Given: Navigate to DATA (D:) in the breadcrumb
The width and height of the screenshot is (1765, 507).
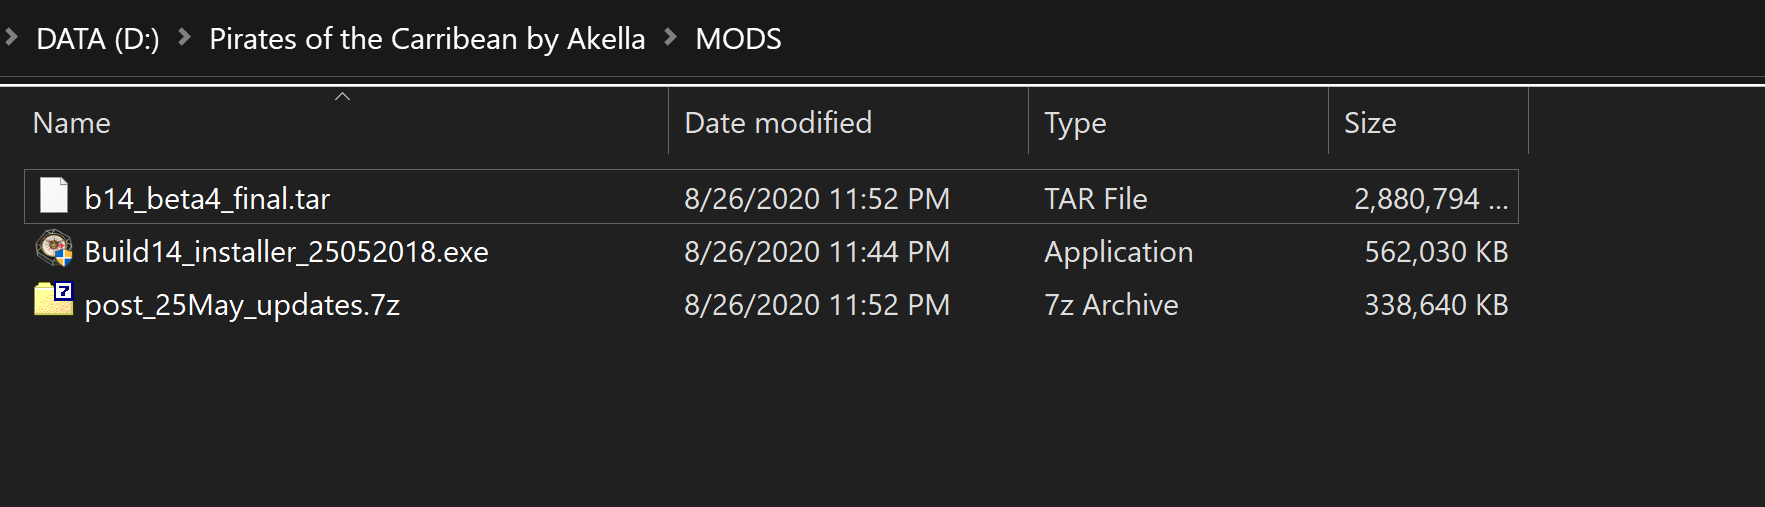Looking at the screenshot, I should (98, 39).
